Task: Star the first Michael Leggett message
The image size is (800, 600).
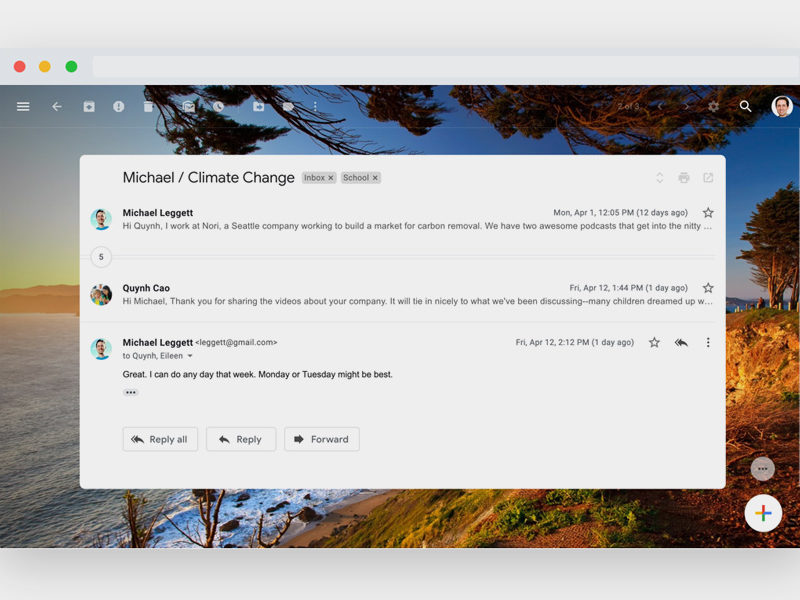Action: (x=708, y=213)
